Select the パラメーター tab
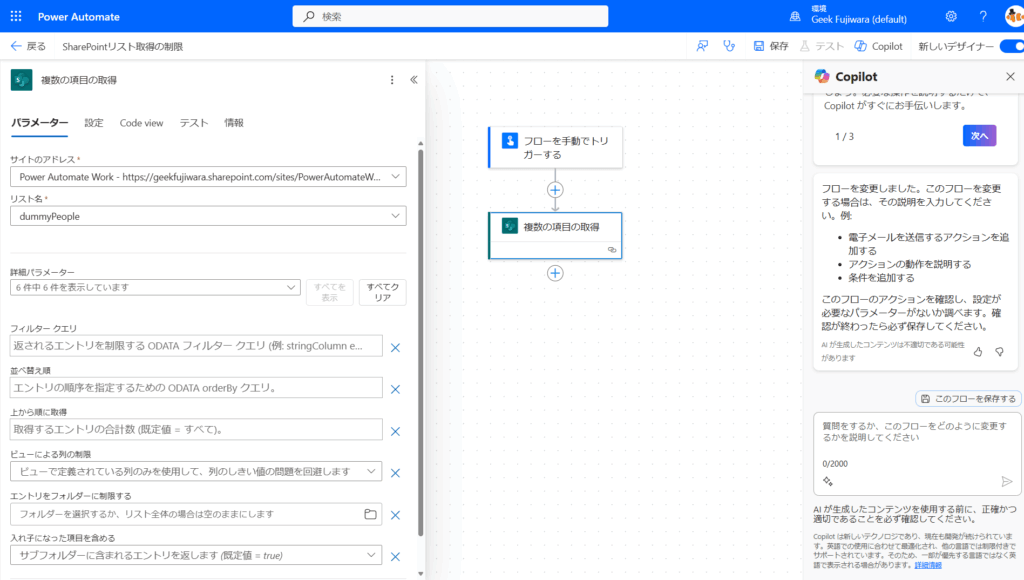 point(39,123)
